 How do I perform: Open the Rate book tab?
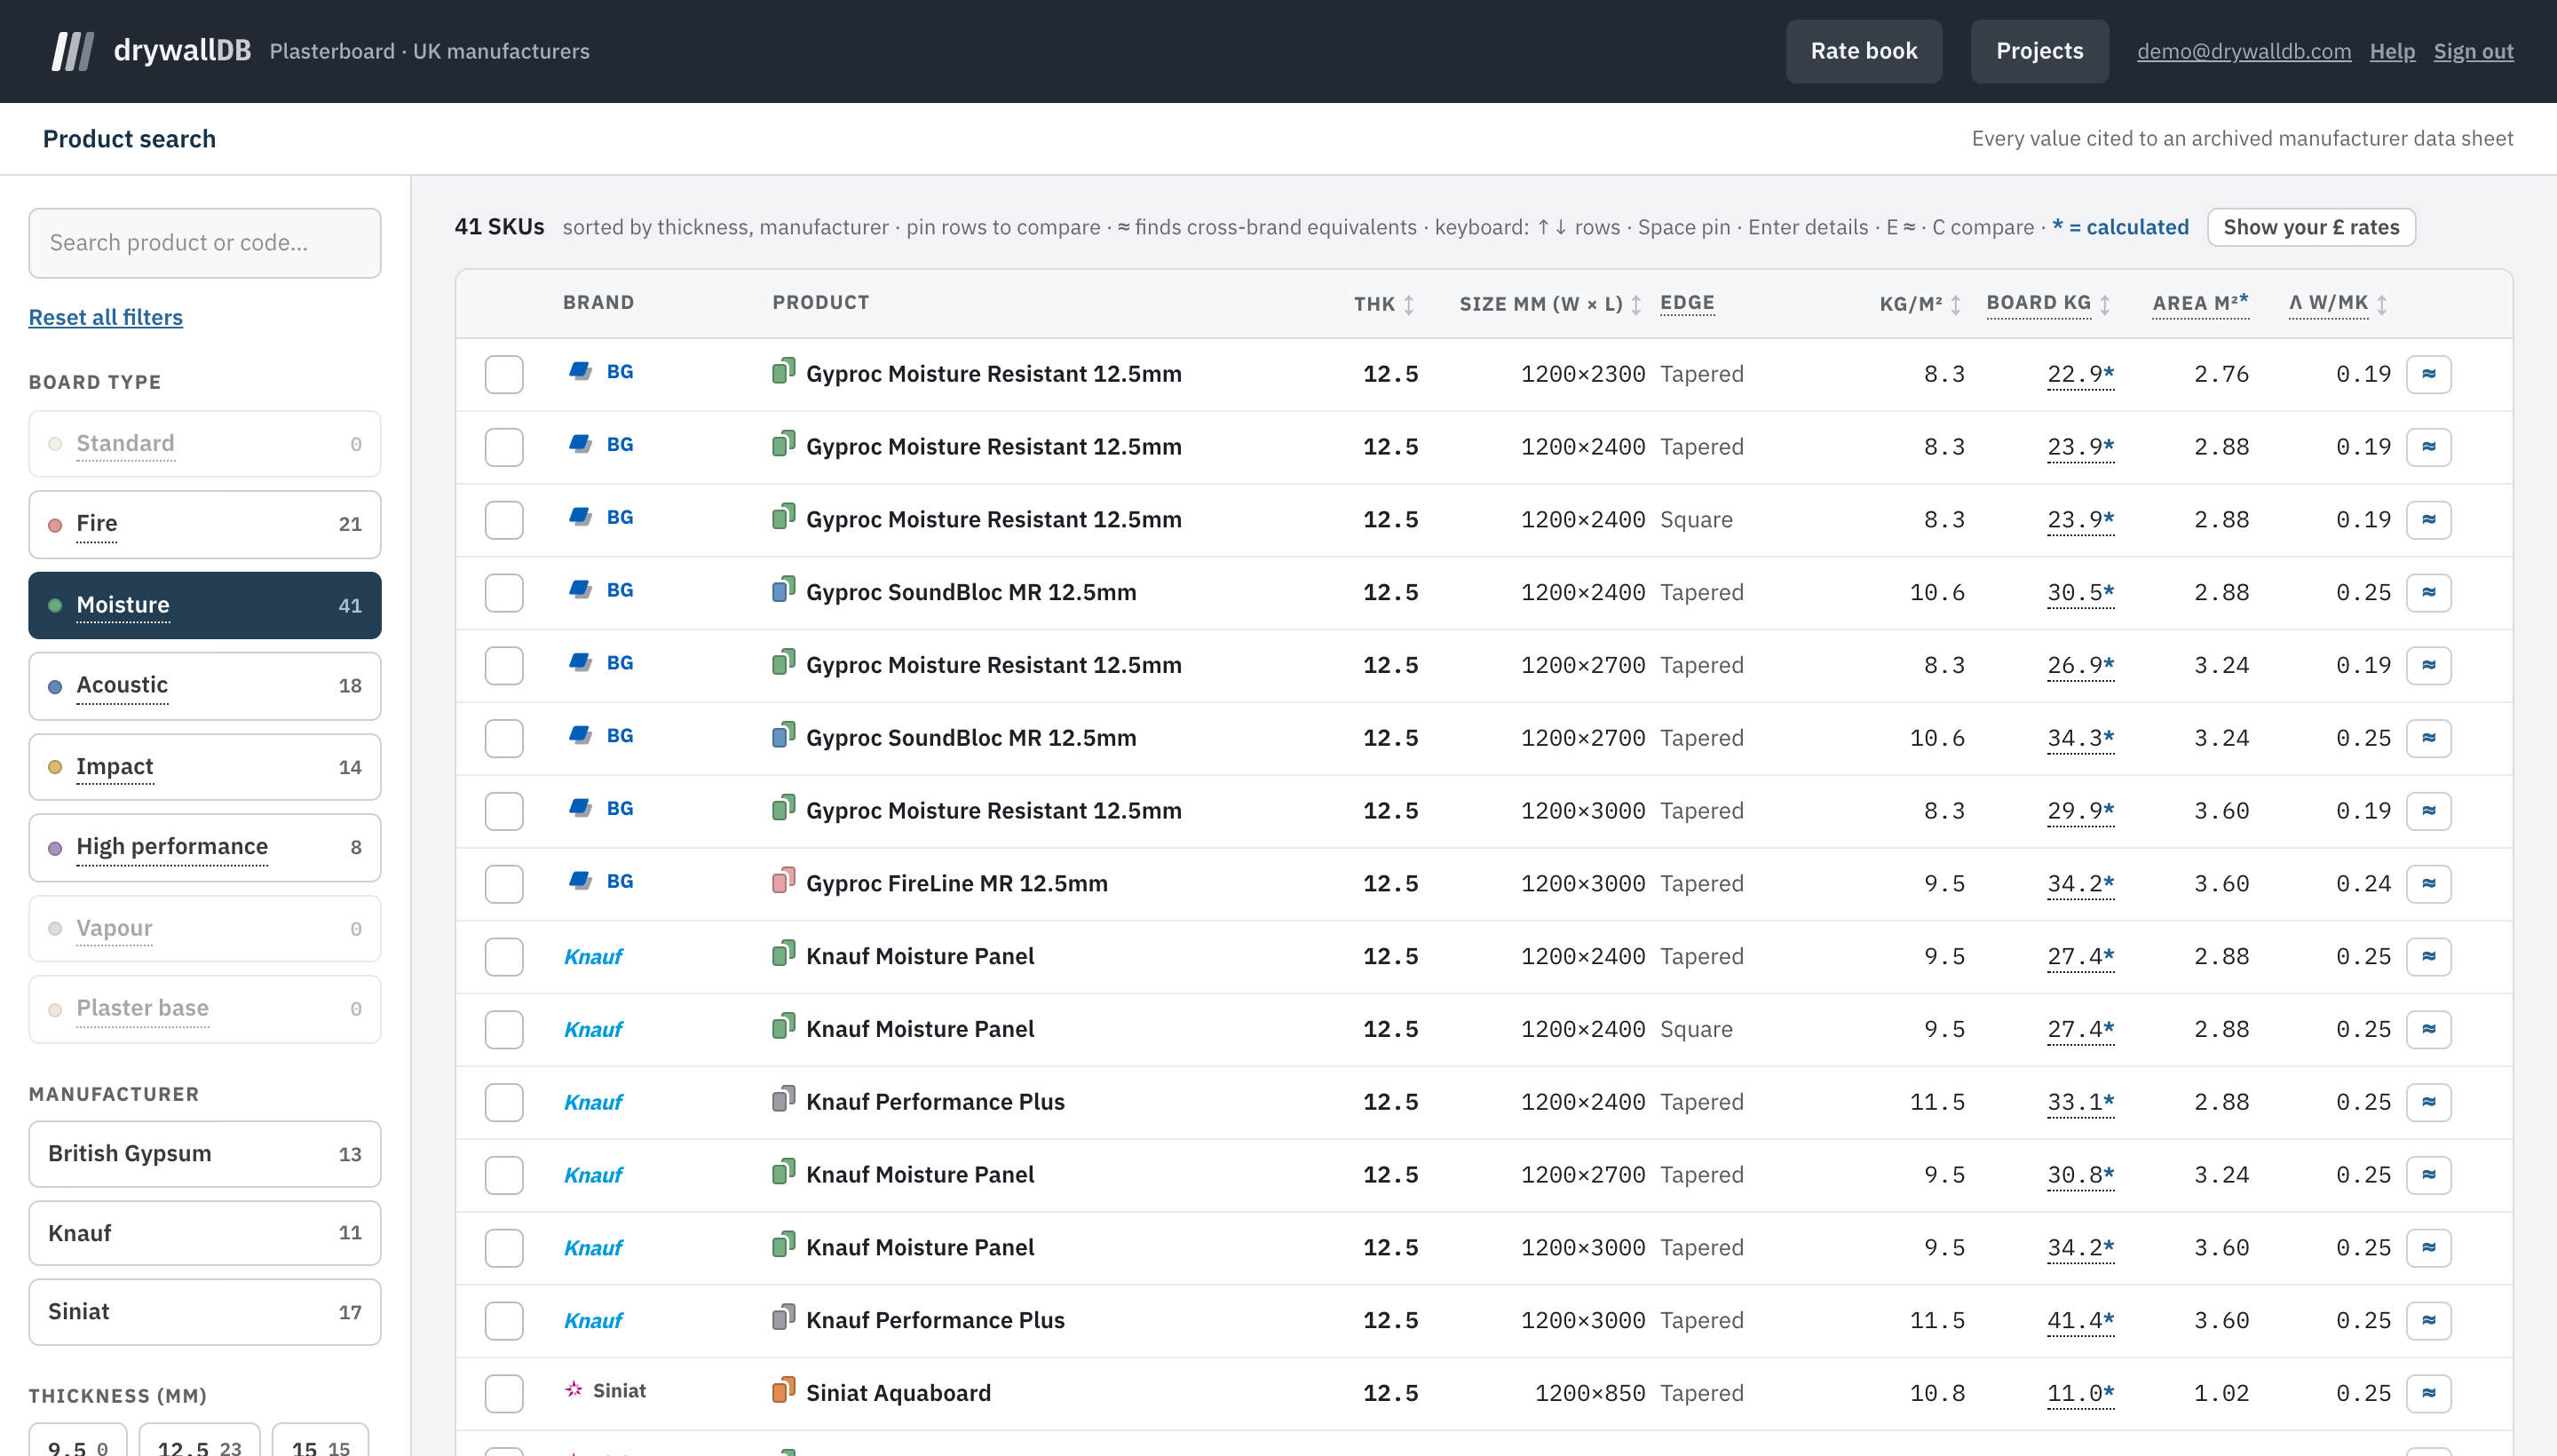pos(1863,51)
